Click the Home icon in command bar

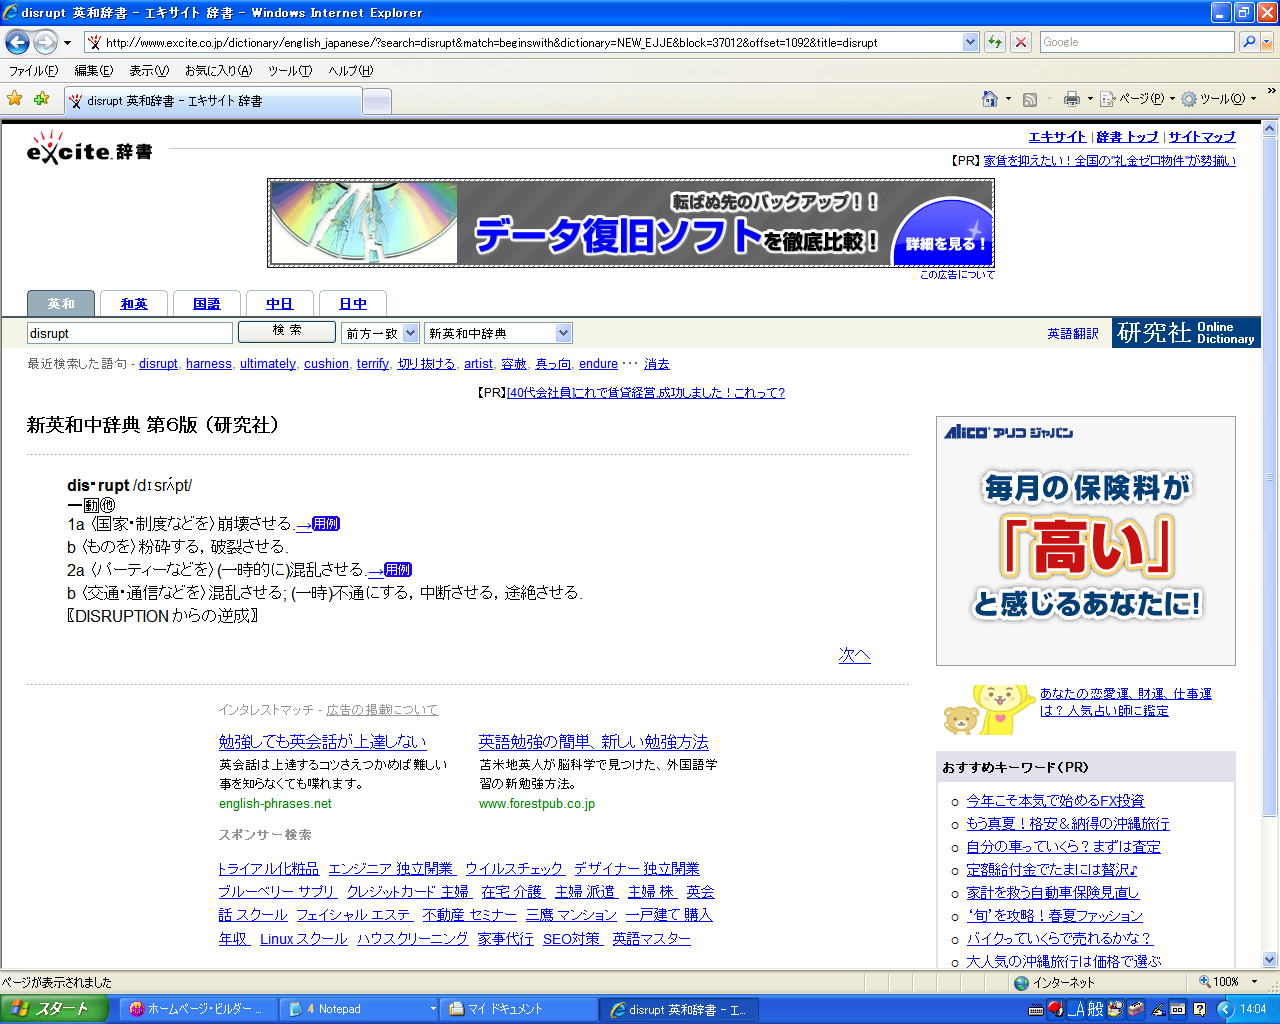(990, 99)
